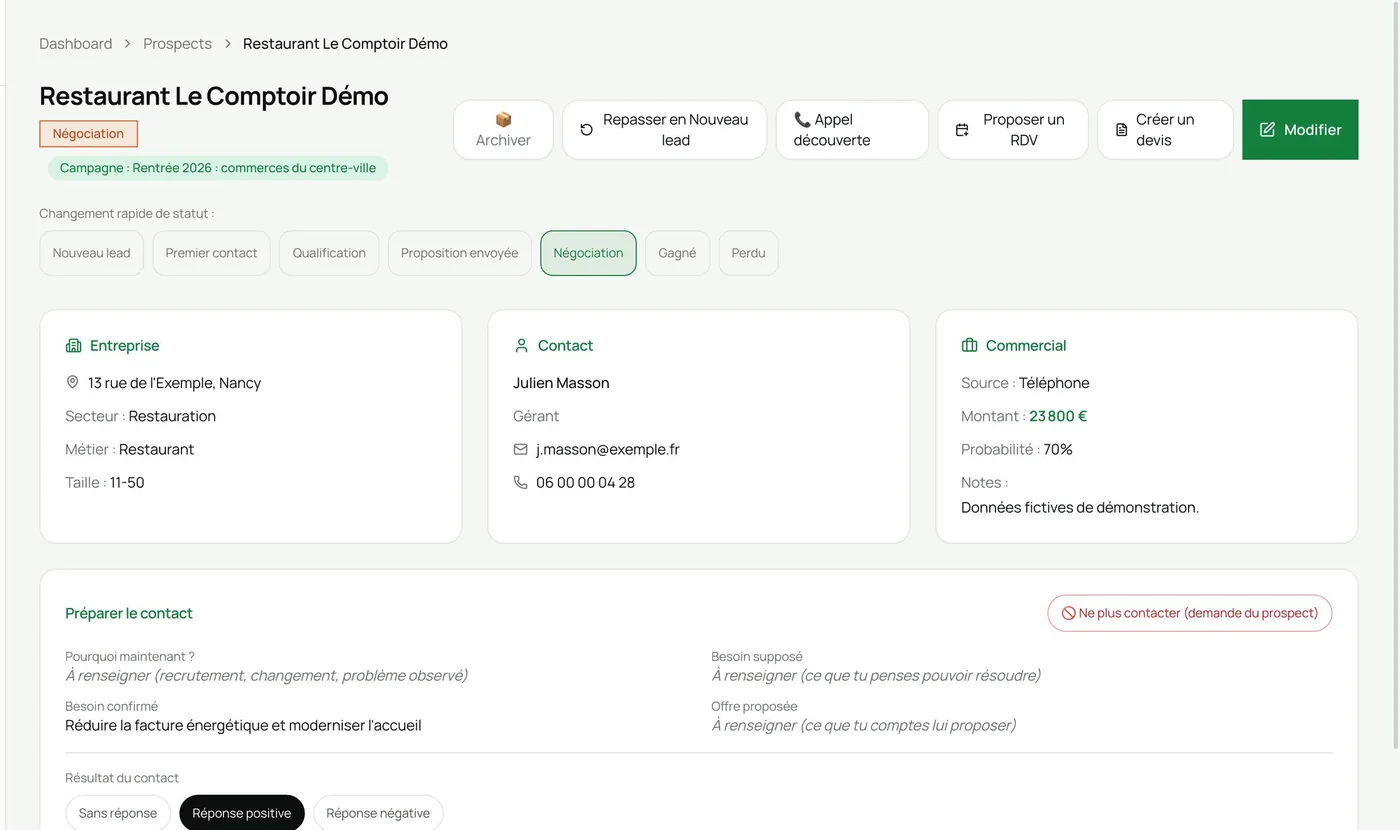Image resolution: width=1400 pixels, height=830 pixels.
Task: Open Prospects in the breadcrumb
Action: pos(178,44)
